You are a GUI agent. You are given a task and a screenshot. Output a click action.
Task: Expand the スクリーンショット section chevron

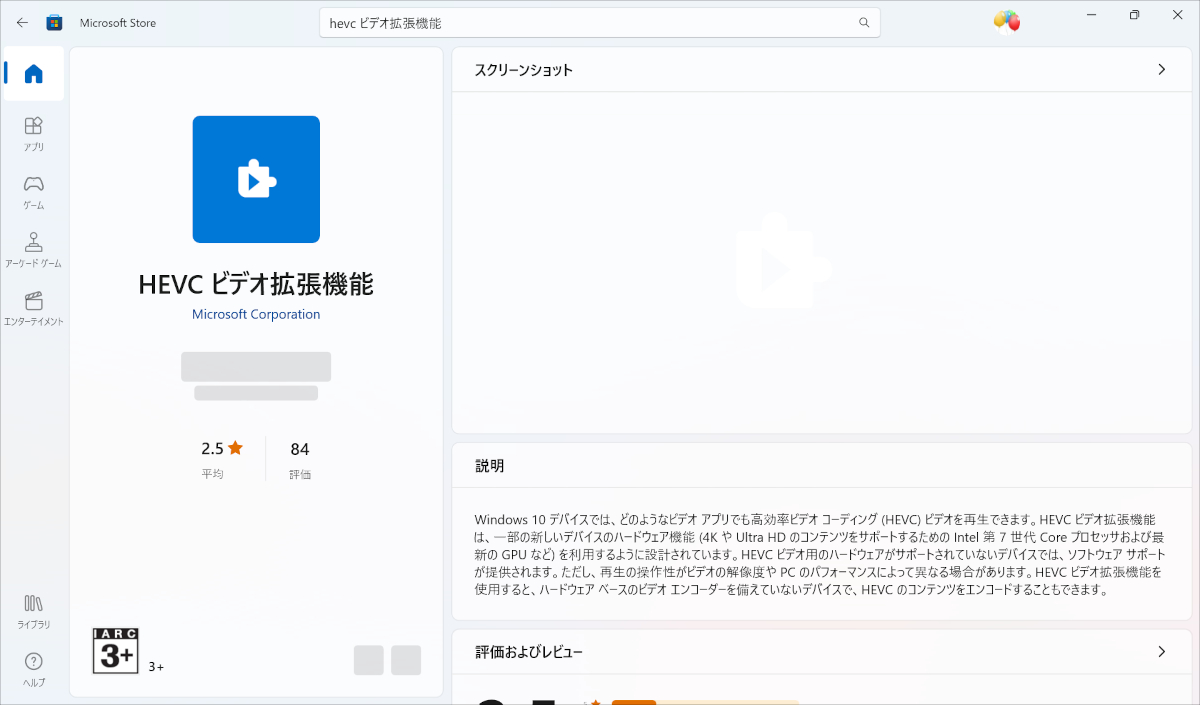tap(1161, 69)
